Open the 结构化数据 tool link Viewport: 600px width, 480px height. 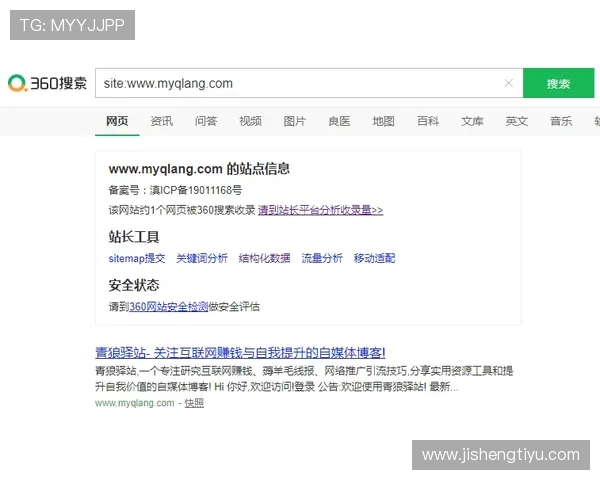(264, 258)
